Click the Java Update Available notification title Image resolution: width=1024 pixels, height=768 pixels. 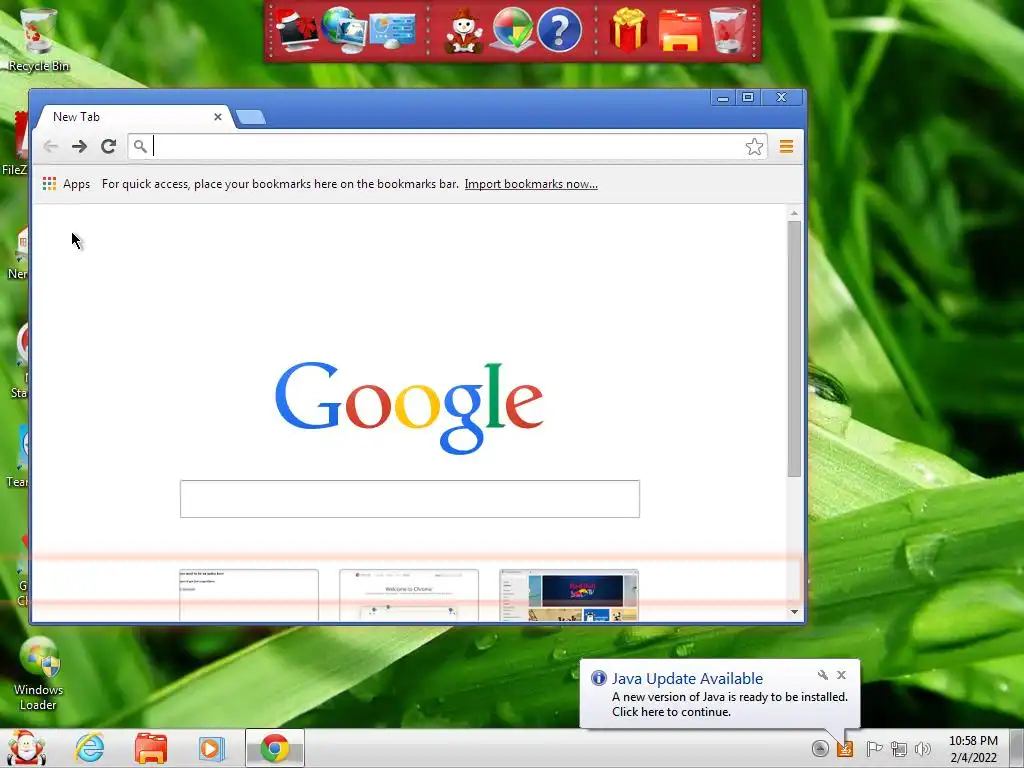click(687, 679)
